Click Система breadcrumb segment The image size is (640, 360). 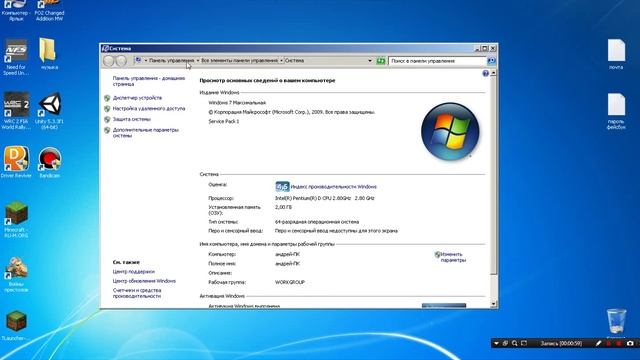(x=294, y=60)
